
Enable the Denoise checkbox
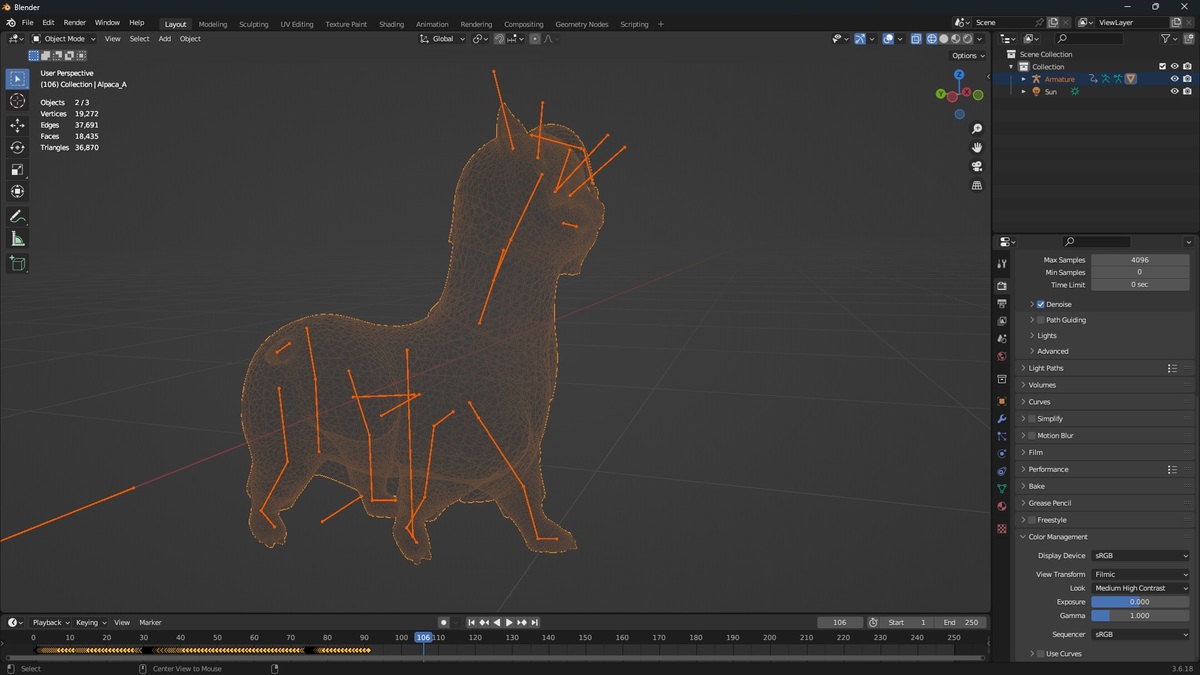(x=1041, y=304)
